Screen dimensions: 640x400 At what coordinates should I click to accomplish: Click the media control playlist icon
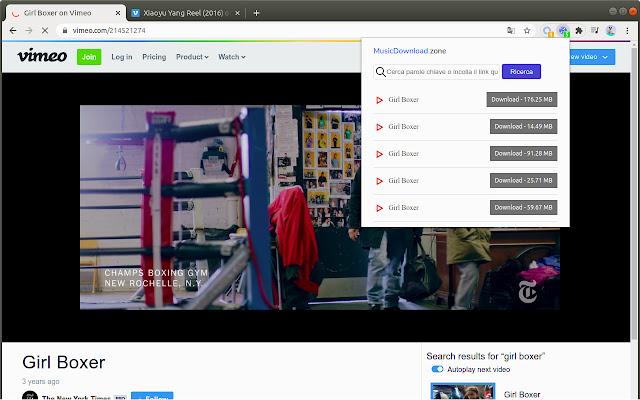[x=594, y=31]
